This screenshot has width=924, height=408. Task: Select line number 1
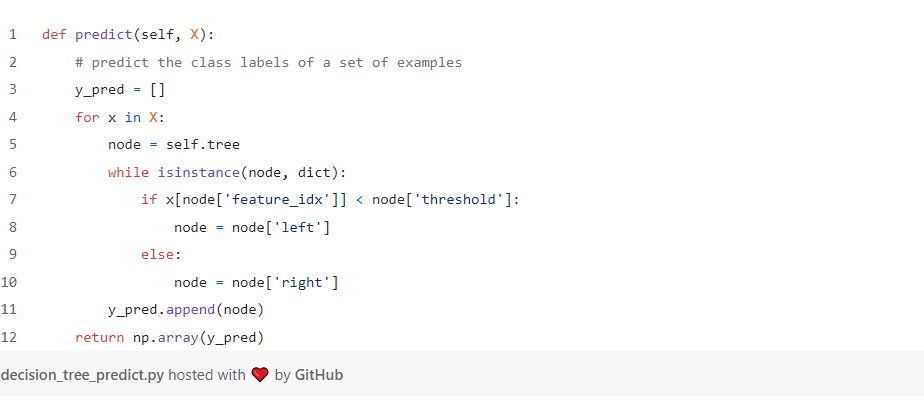[12, 34]
